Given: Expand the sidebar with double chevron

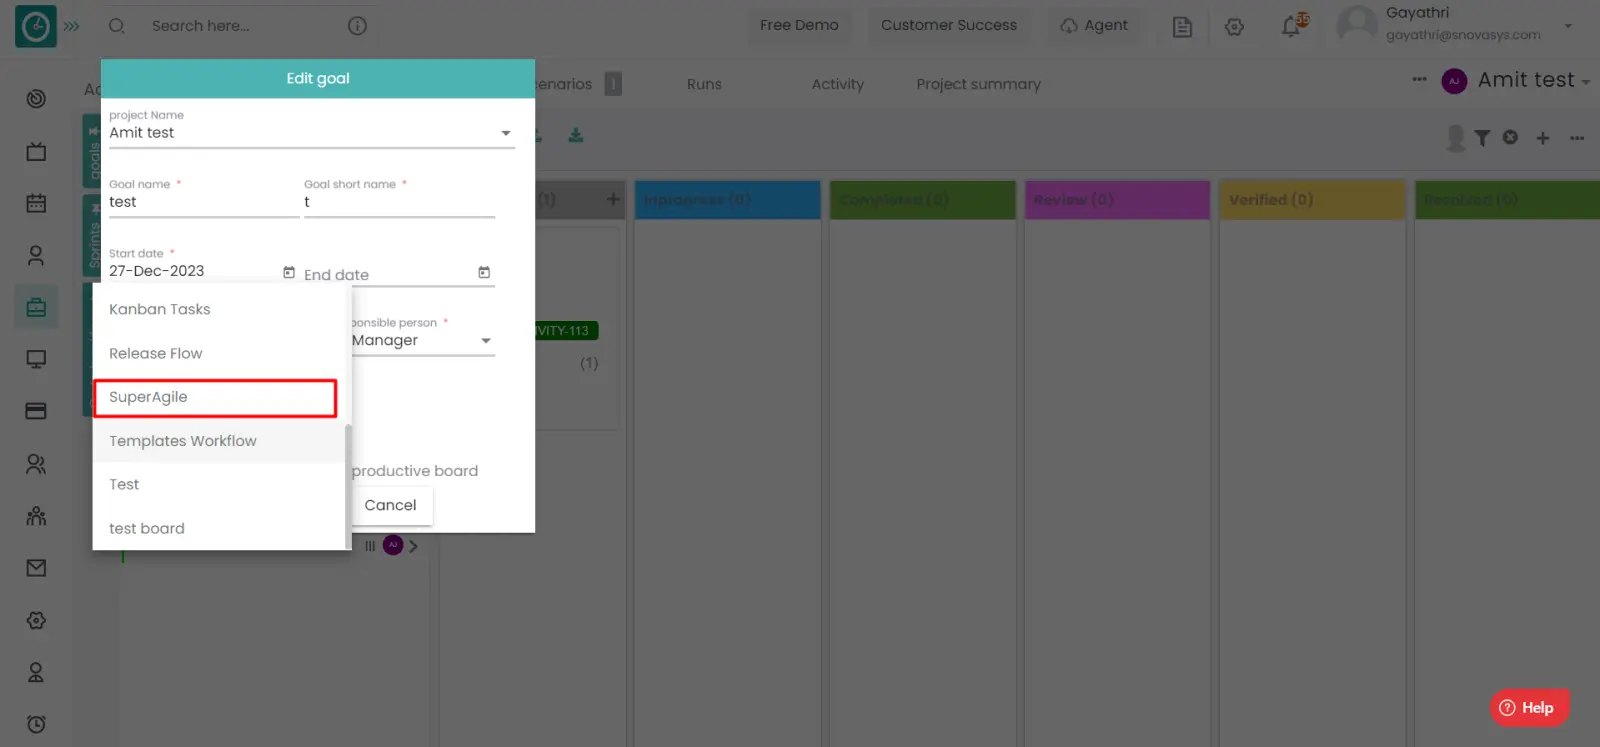Looking at the screenshot, I should coord(72,26).
